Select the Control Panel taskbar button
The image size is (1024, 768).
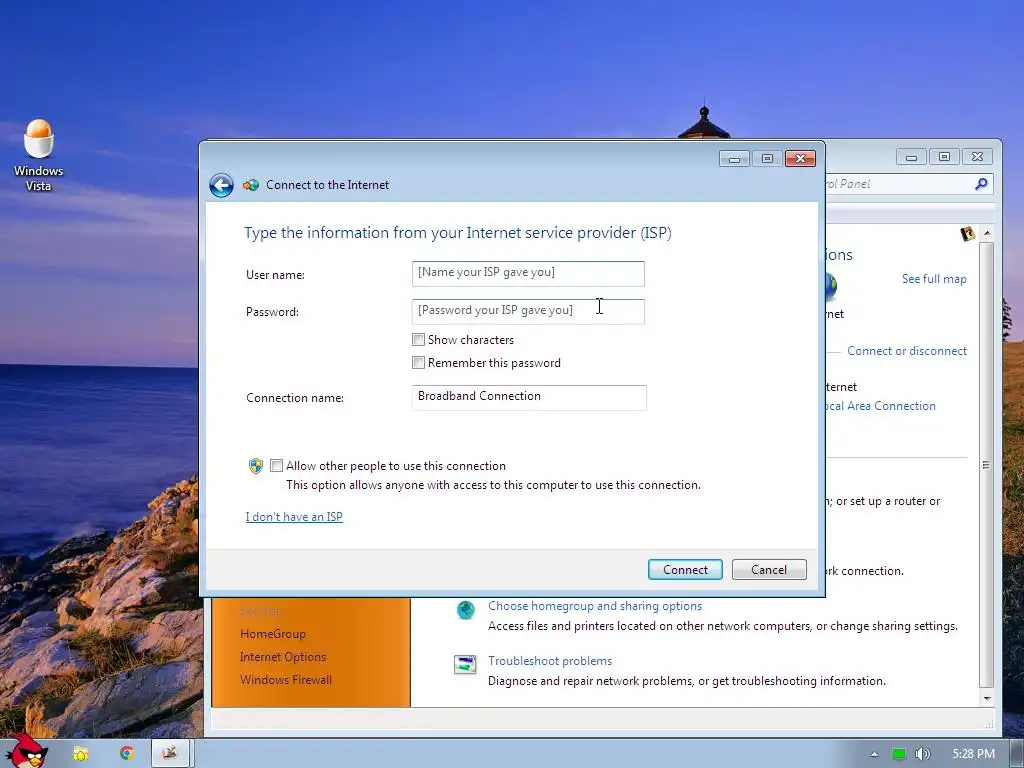170,753
